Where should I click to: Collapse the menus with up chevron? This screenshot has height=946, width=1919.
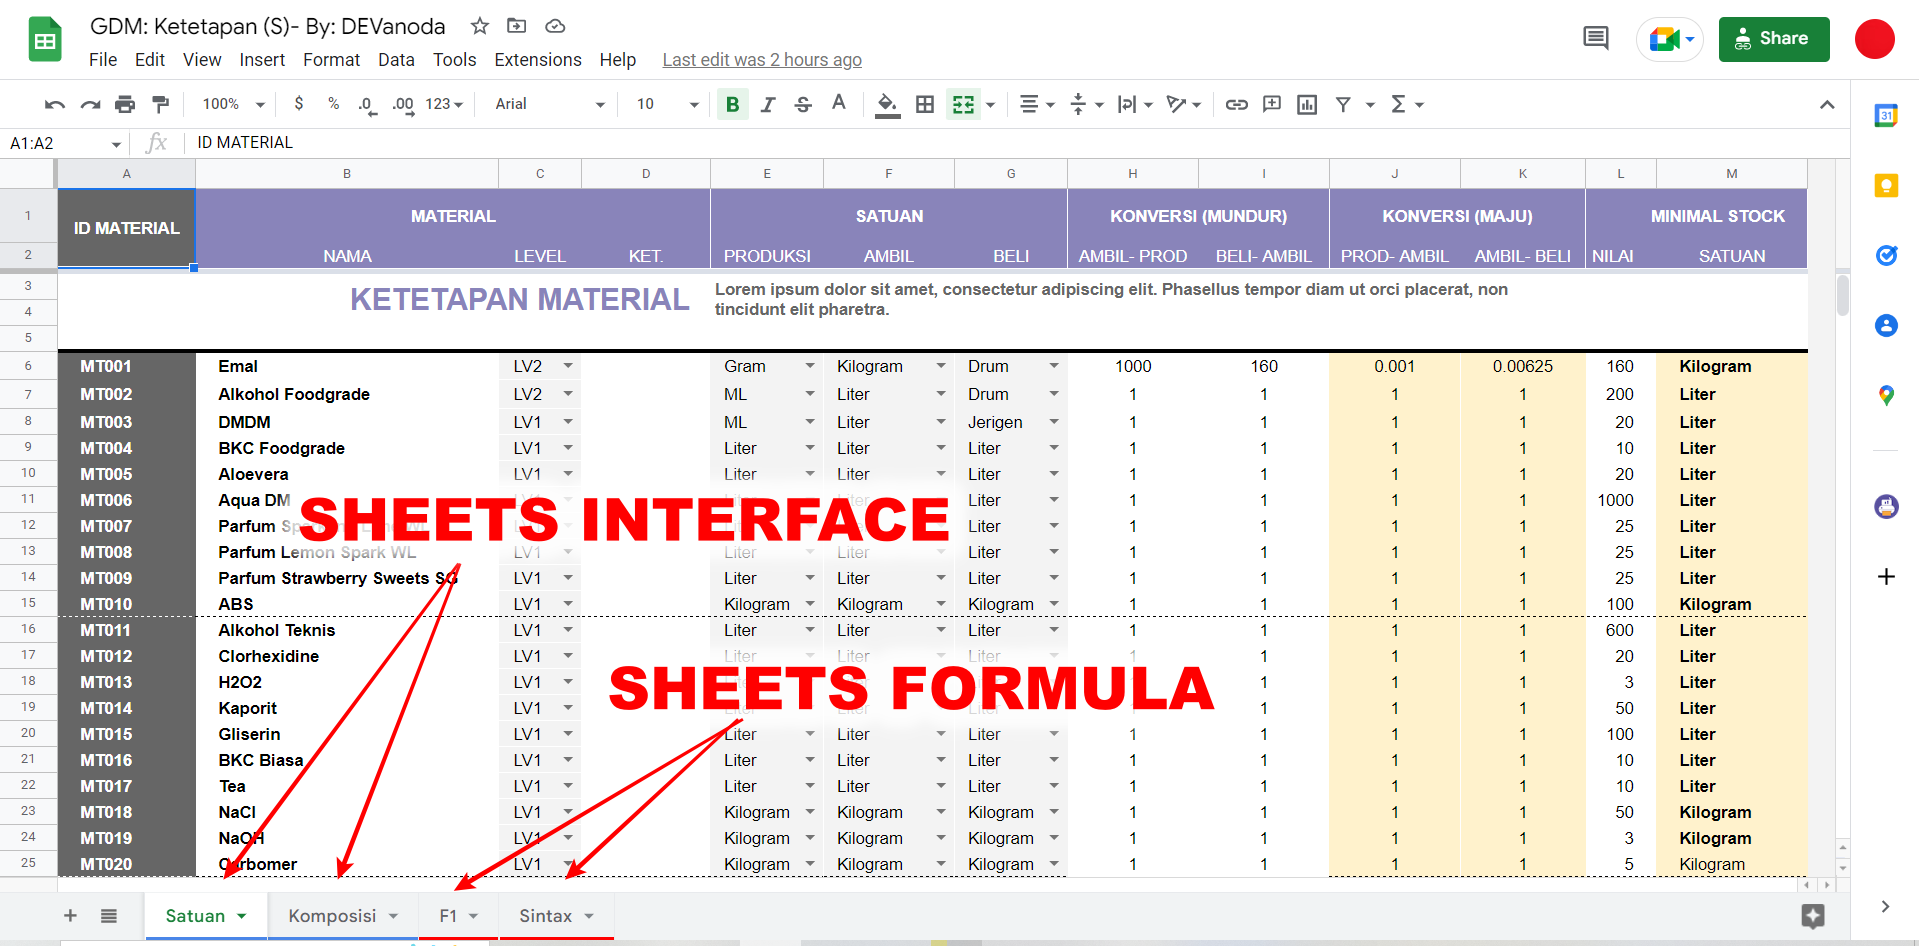(x=1827, y=104)
